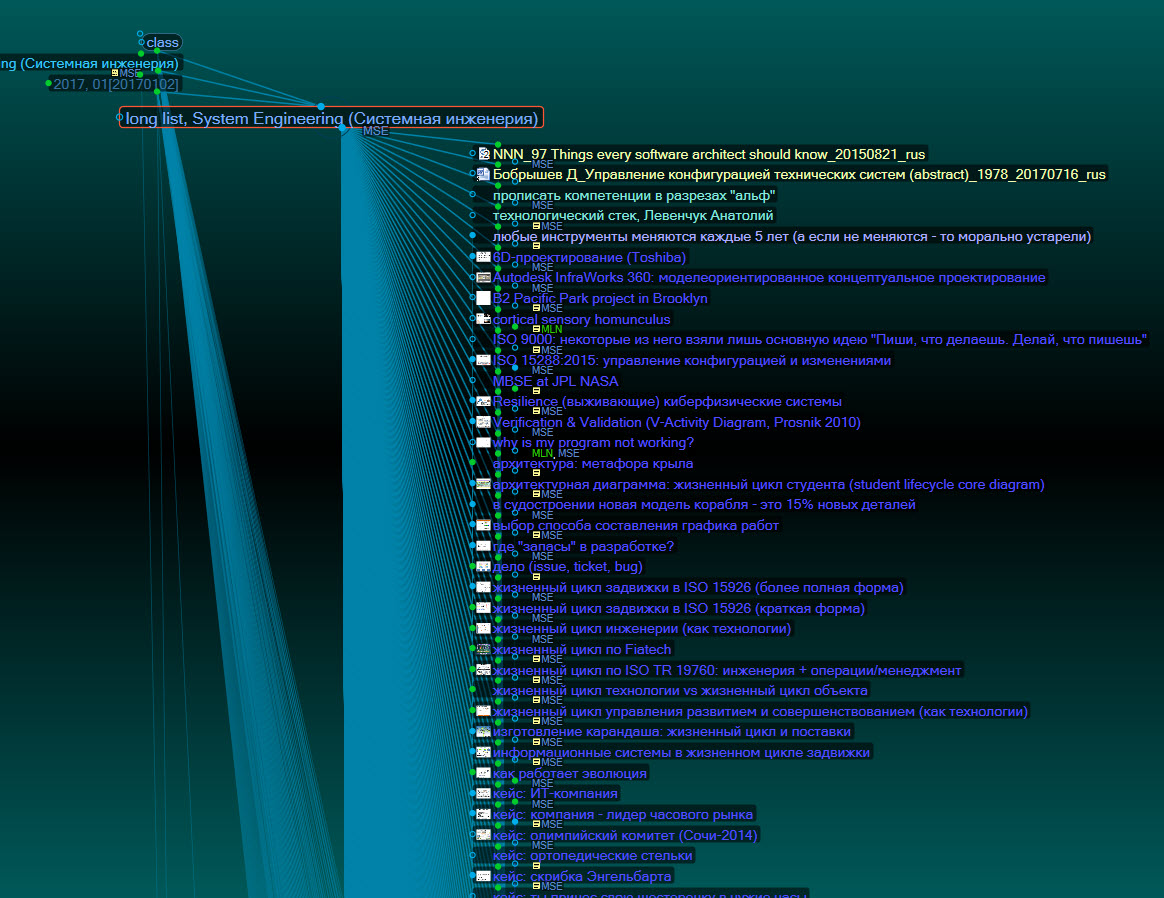The height and width of the screenshot is (898, 1164).
Task: Click the picture icon for "изготовление карандаша" node
Action: click(x=483, y=732)
